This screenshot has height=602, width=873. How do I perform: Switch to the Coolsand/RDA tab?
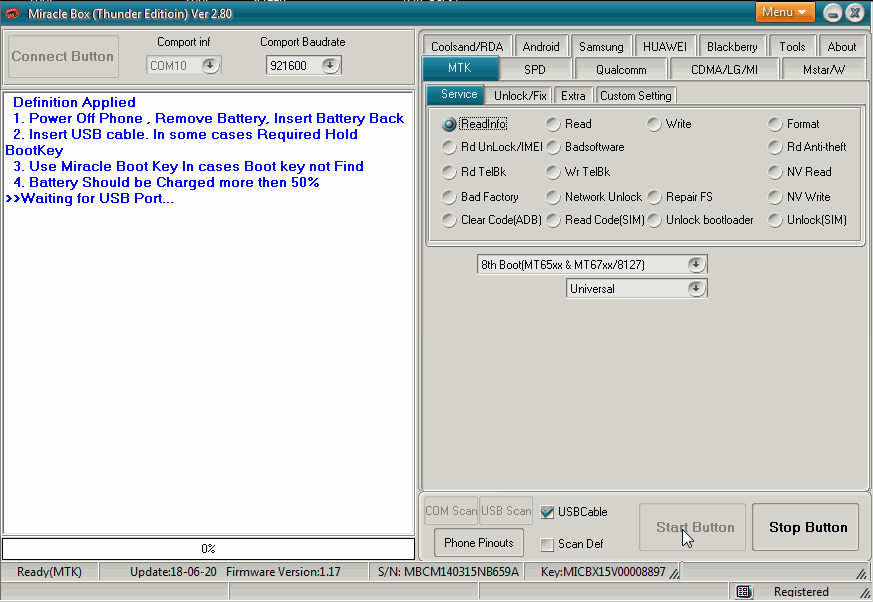pos(467,46)
